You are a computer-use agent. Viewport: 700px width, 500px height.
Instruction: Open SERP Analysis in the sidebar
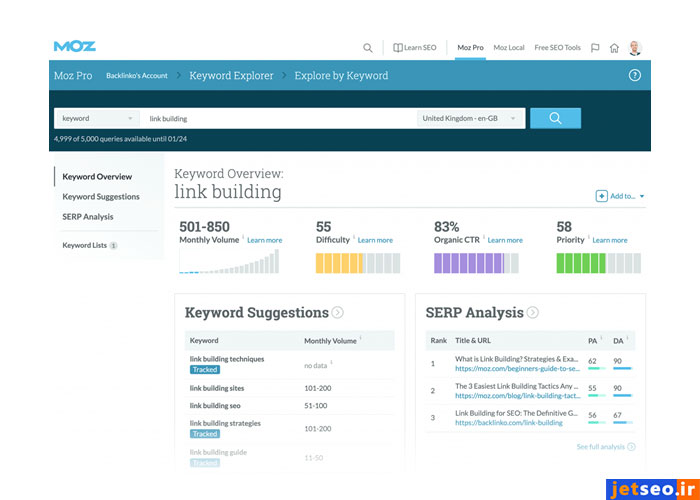(88, 217)
